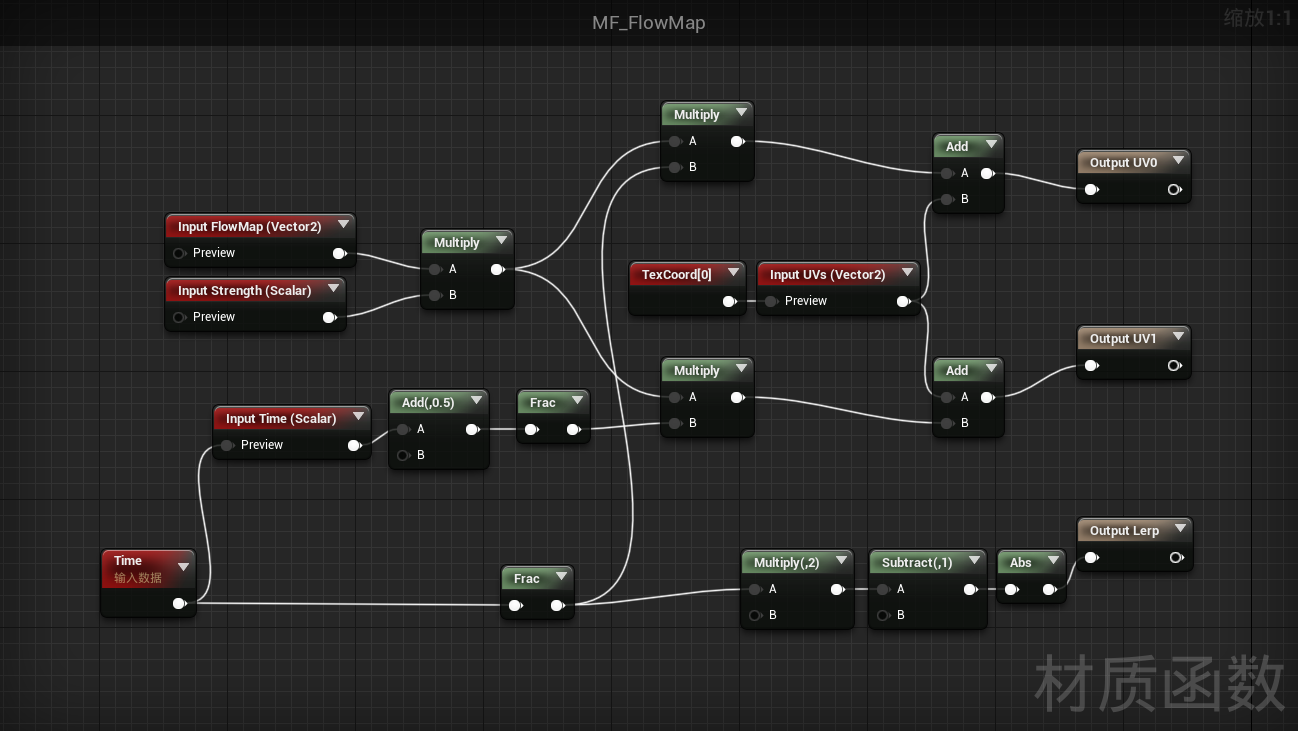
Task: Toggle the Multiply(,2) node expander arrow
Action: click(x=841, y=560)
